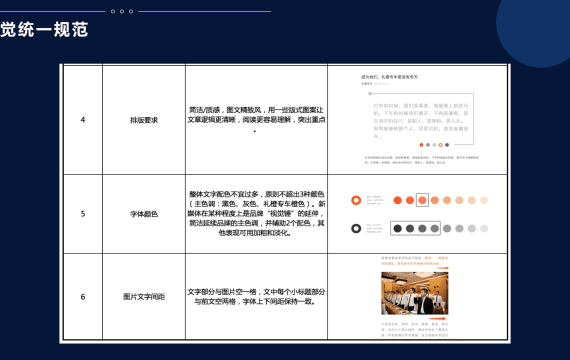Click the slide title 觉统一规范
The image size is (570, 360).
point(44,29)
